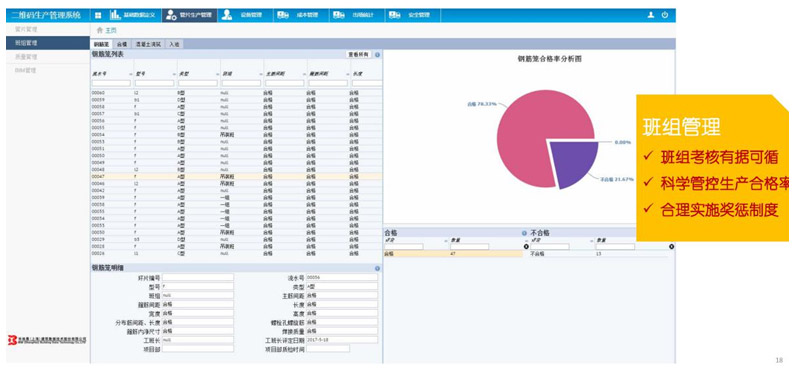Open 设备管理 via its person icon
Viewport: 796px width, 386px height.
click(x=227, y=15)
